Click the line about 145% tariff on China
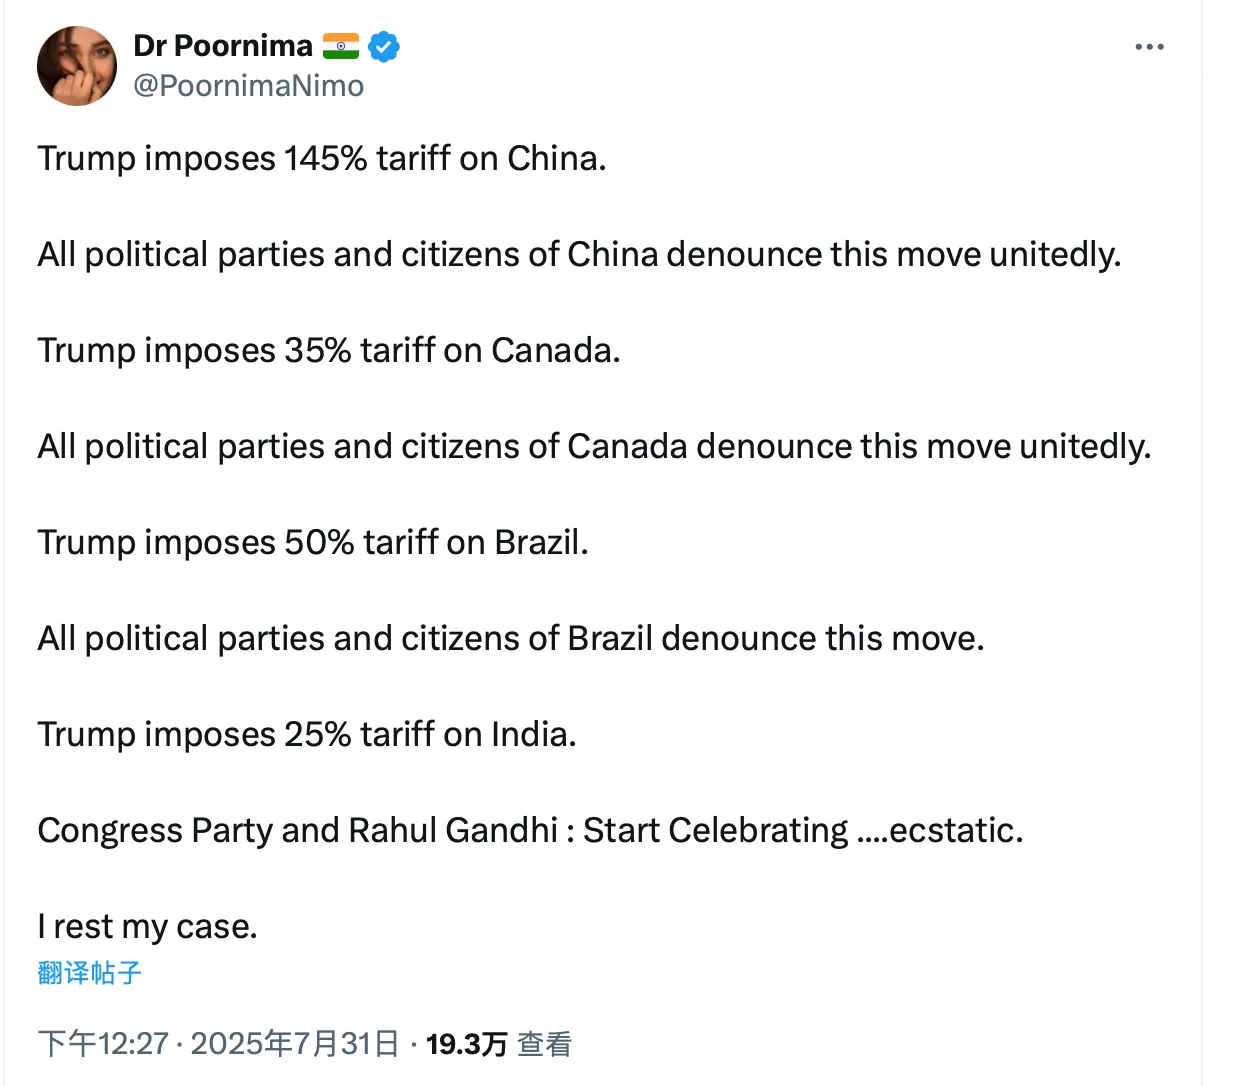Image resolution: width=1250 pixels, height=1086 pixels. pos(322,159)
